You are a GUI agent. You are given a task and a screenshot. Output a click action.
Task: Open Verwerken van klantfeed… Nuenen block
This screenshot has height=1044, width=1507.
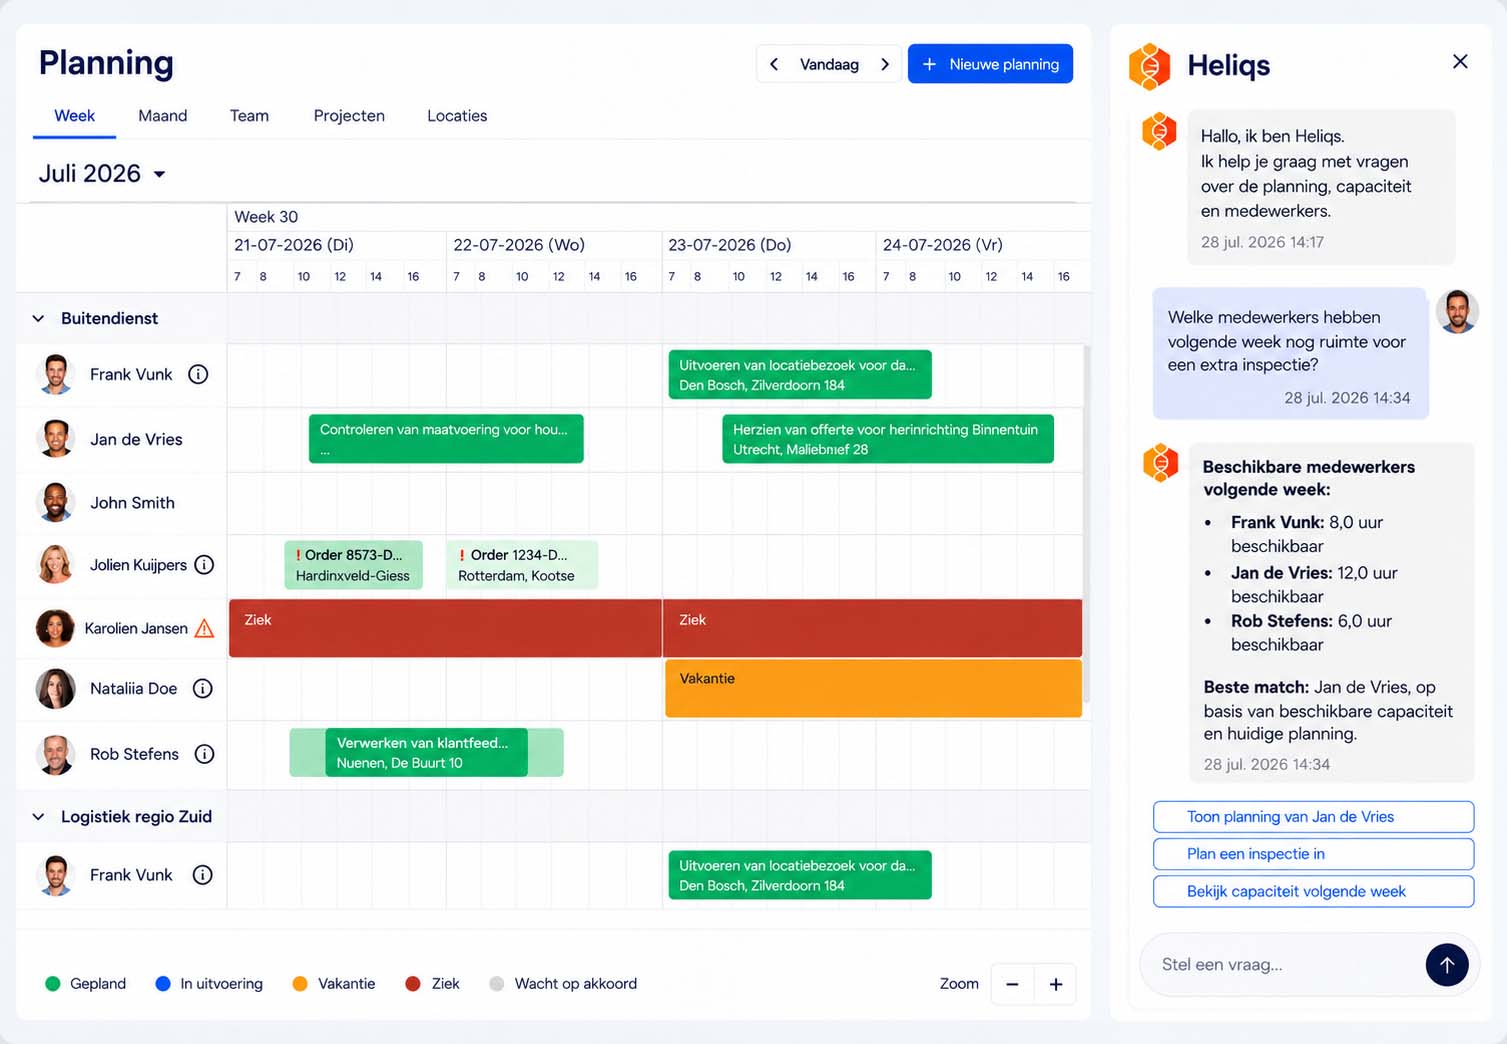(426, 752)
